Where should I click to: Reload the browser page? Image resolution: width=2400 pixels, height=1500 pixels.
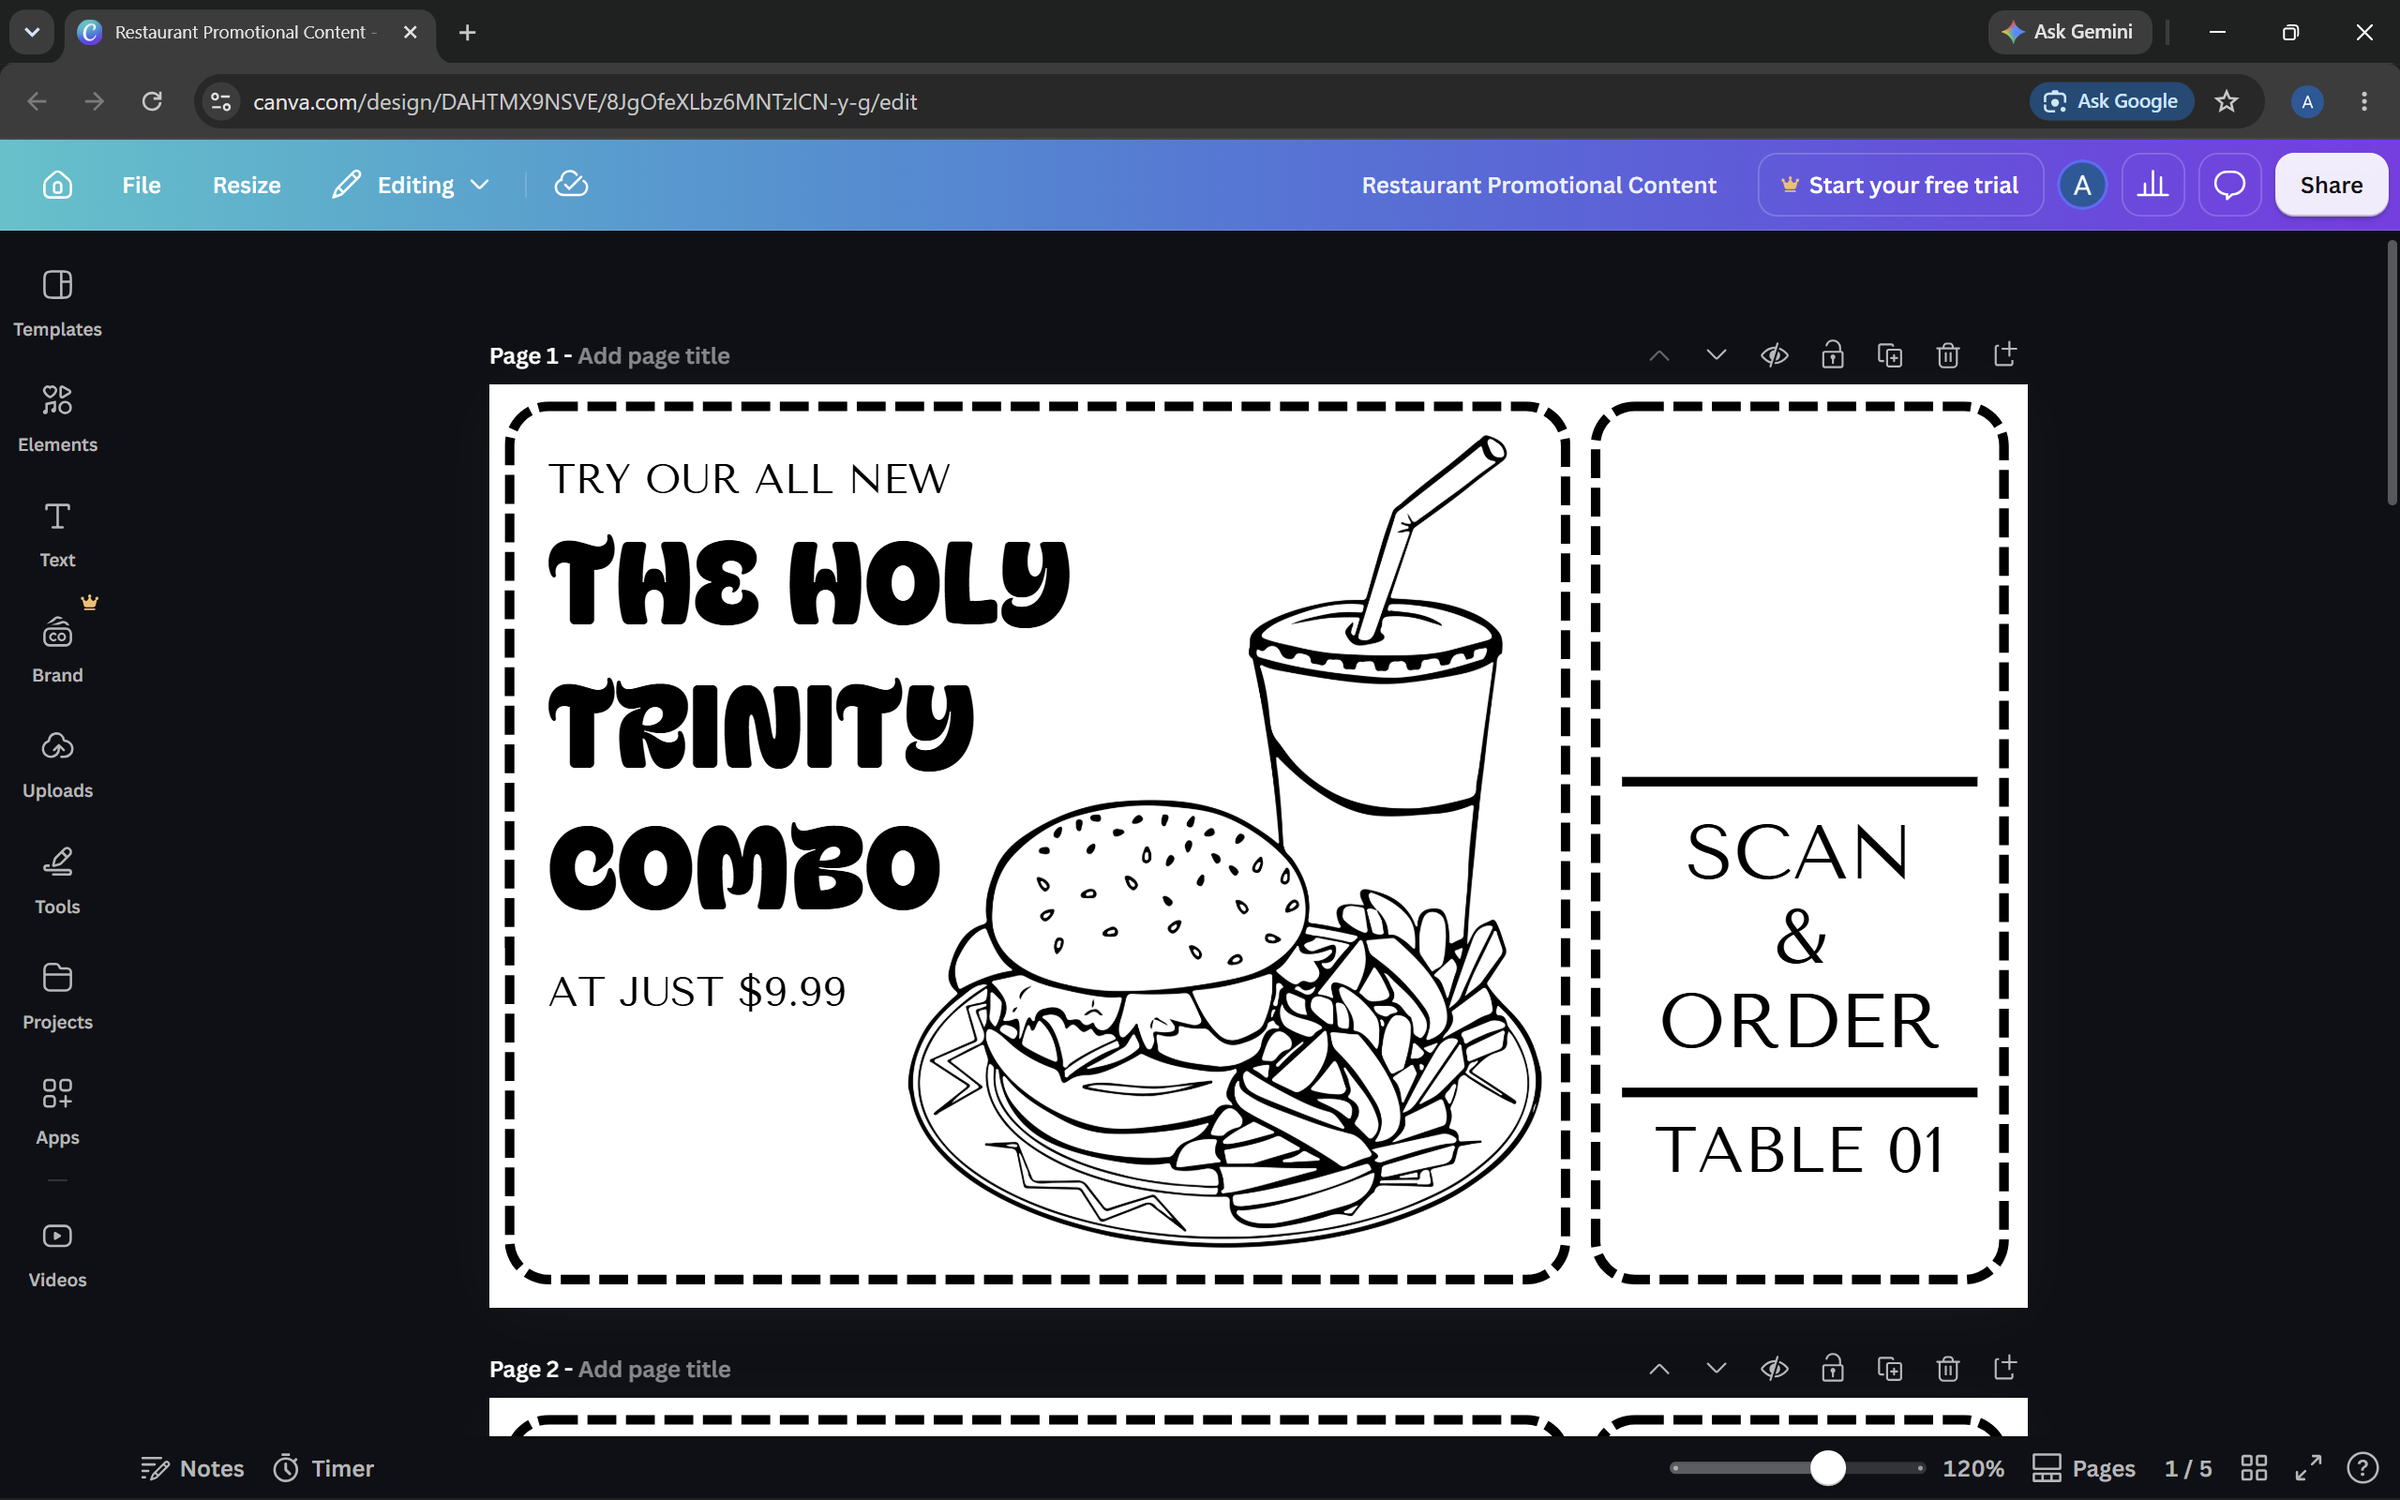click(x=152, y=101)
